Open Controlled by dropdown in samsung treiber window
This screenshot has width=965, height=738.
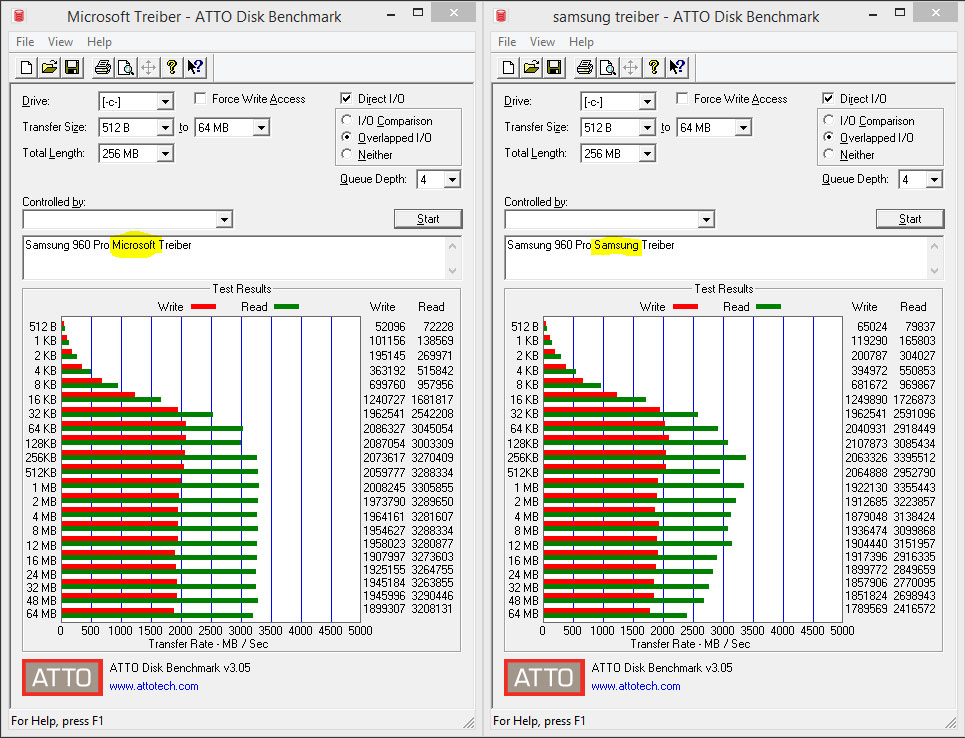[x=706, y=219]
